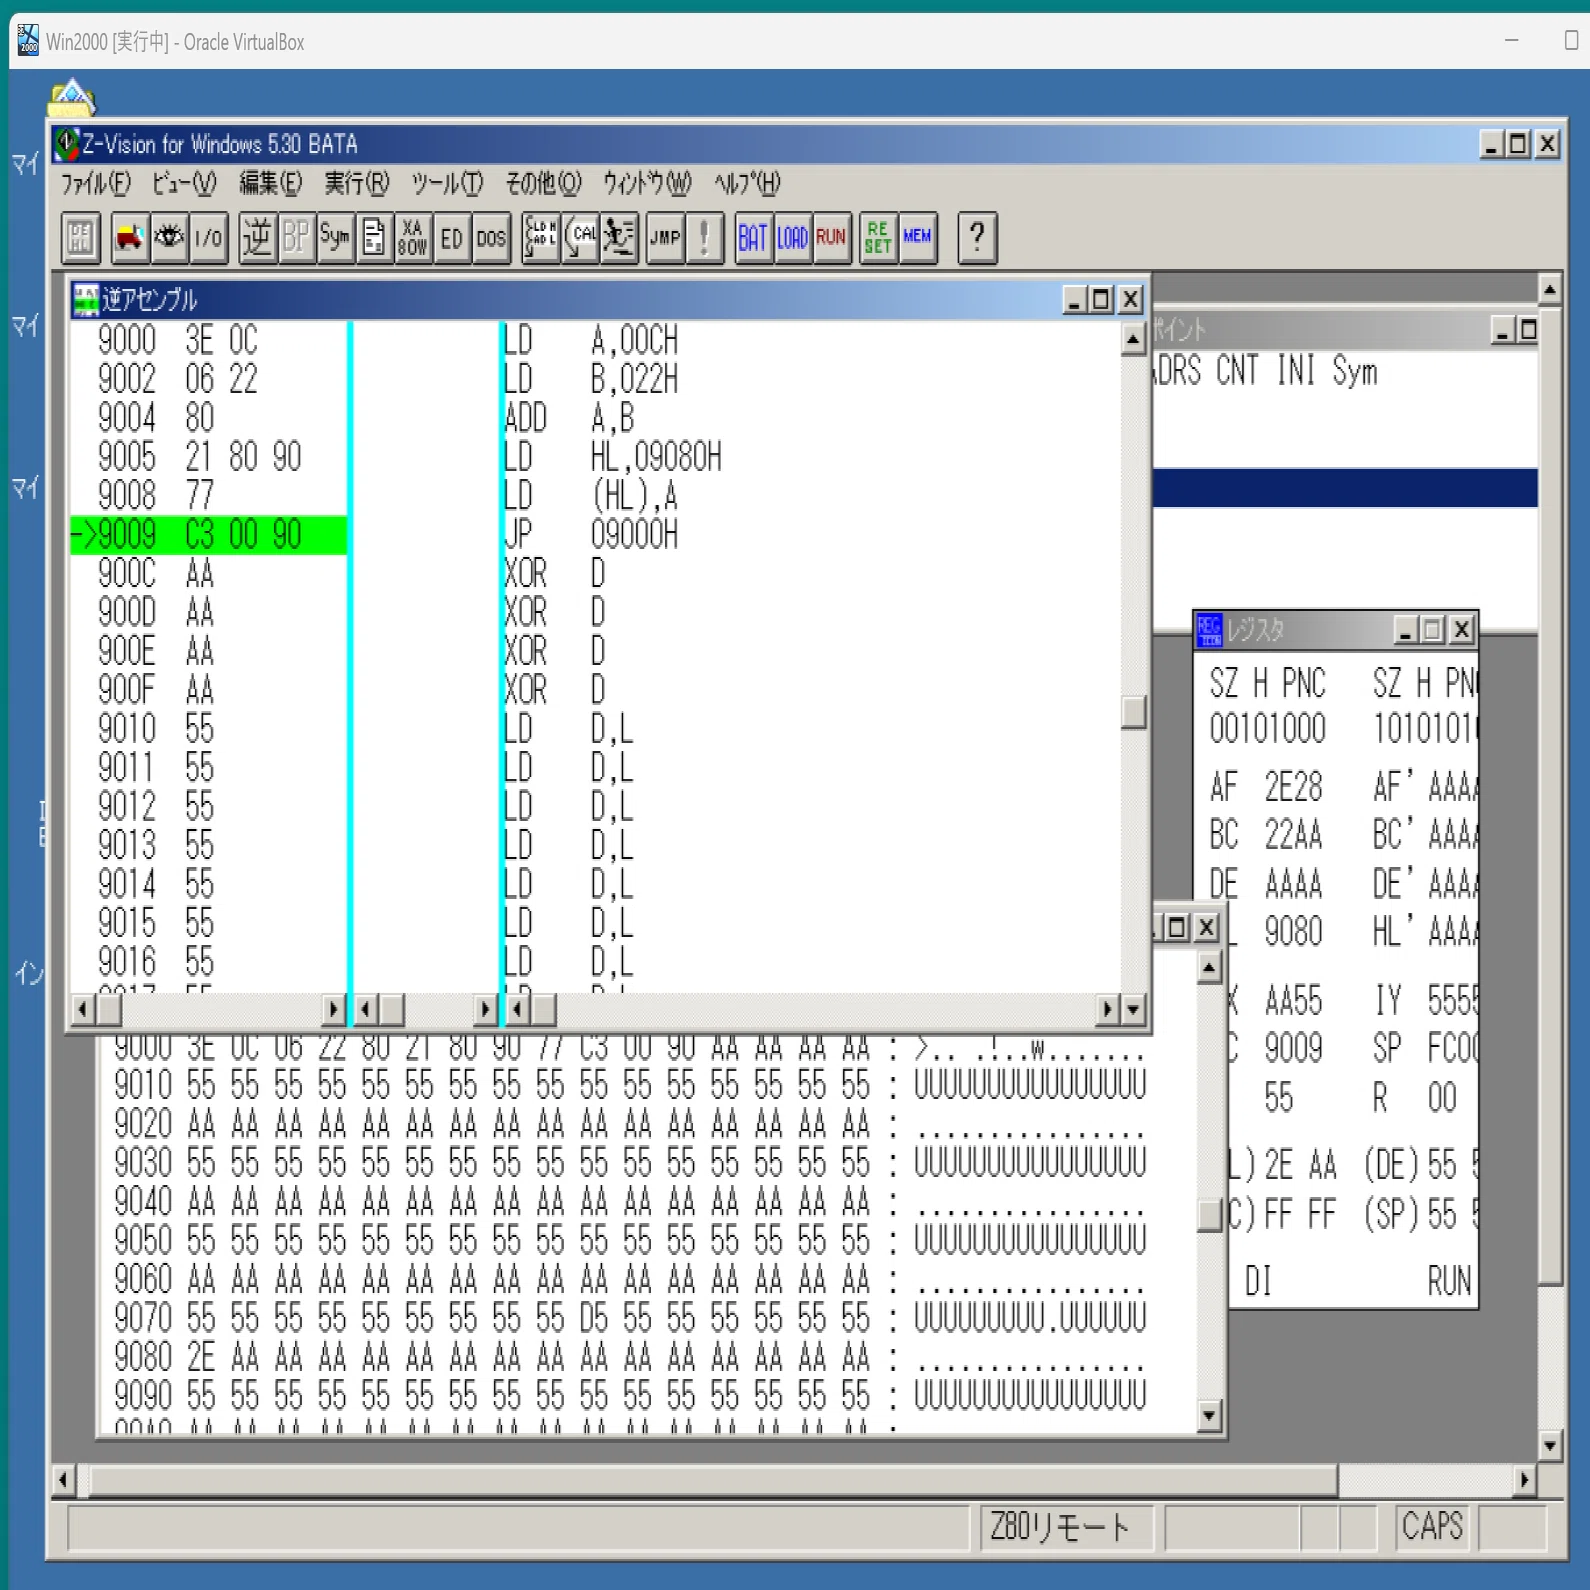
Task: Open the ツール(T) menu
Action: (447, 184)
